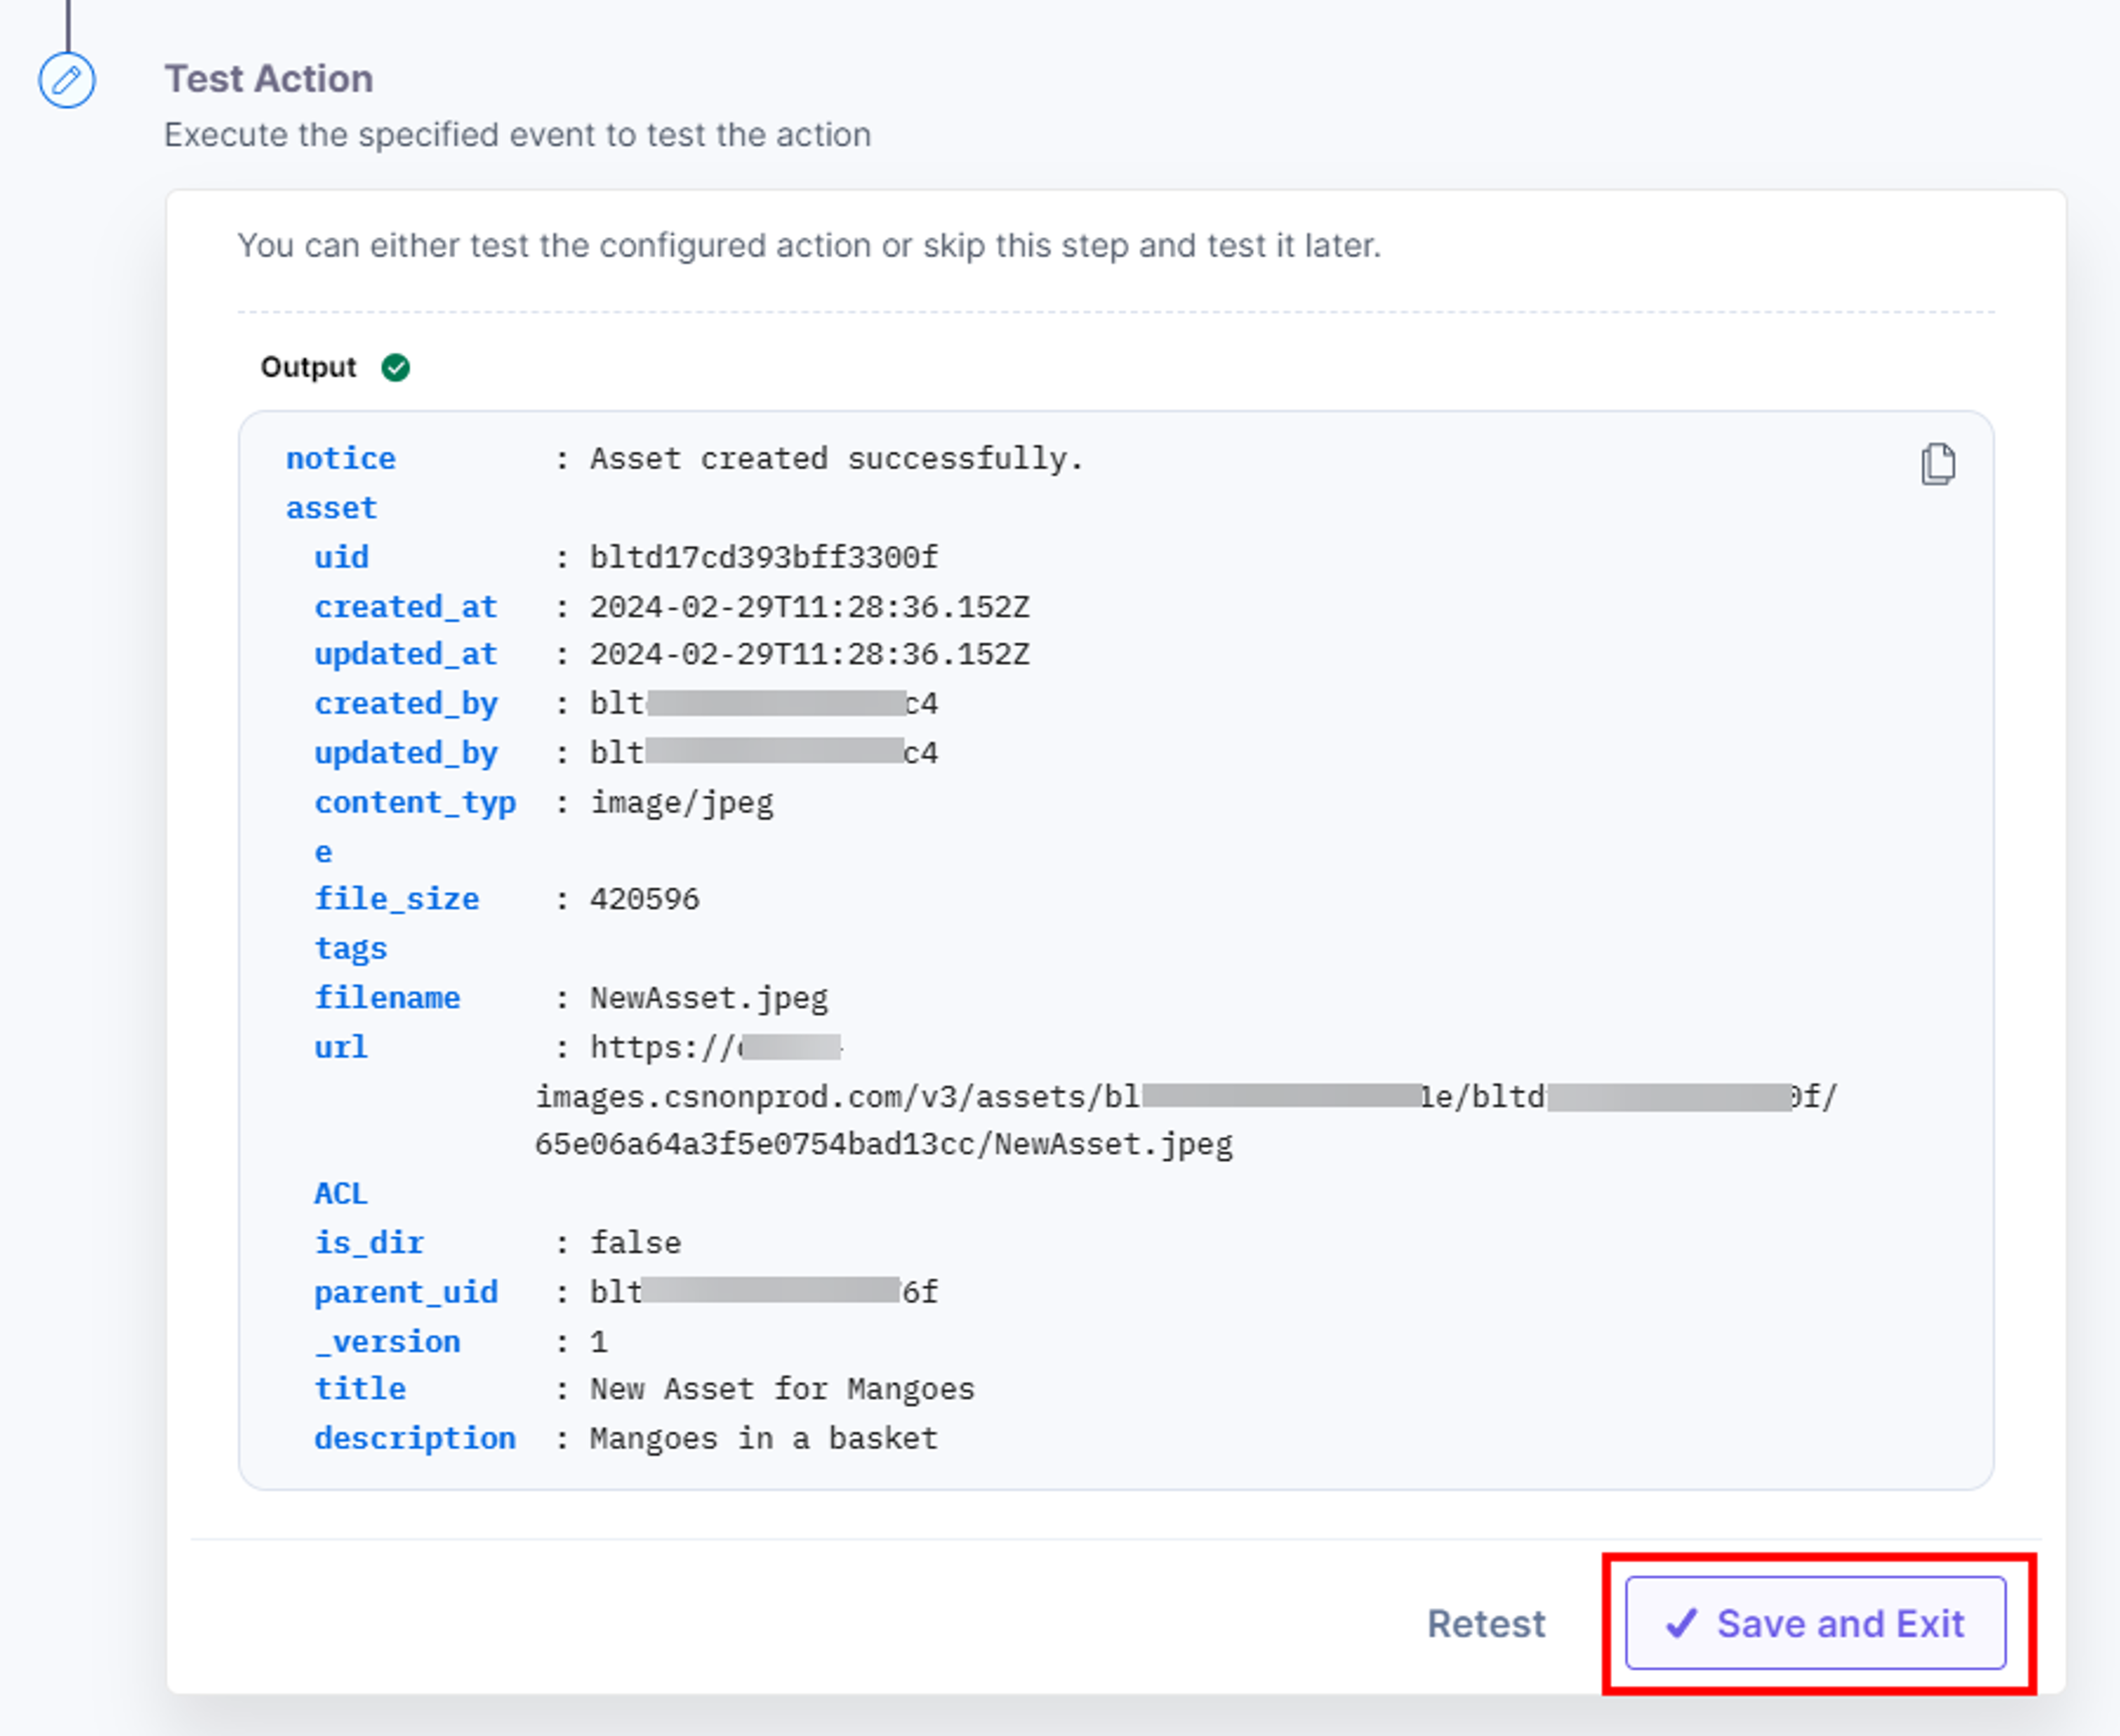Viewport: 2120px width, 1736px height.
Task: Click the 'asset' key
Action: 332,508
